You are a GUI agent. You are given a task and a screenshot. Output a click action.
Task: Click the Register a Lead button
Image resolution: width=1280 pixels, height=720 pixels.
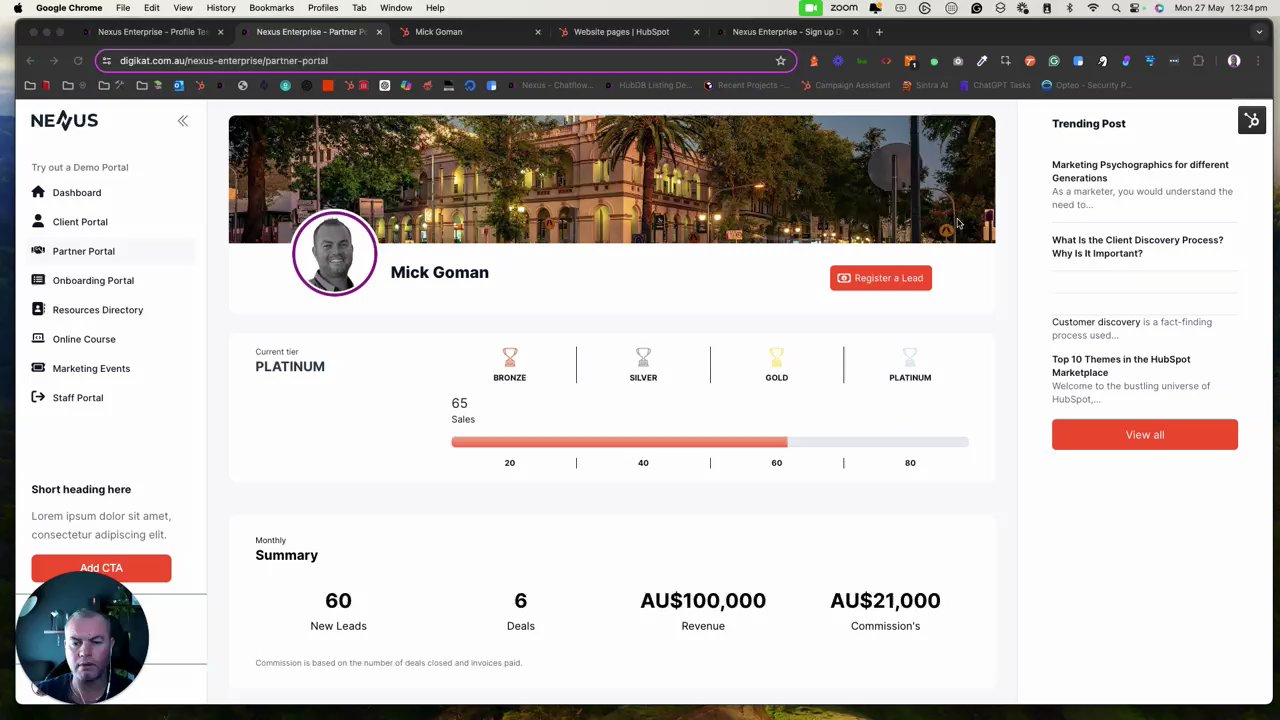coord(881,278)
